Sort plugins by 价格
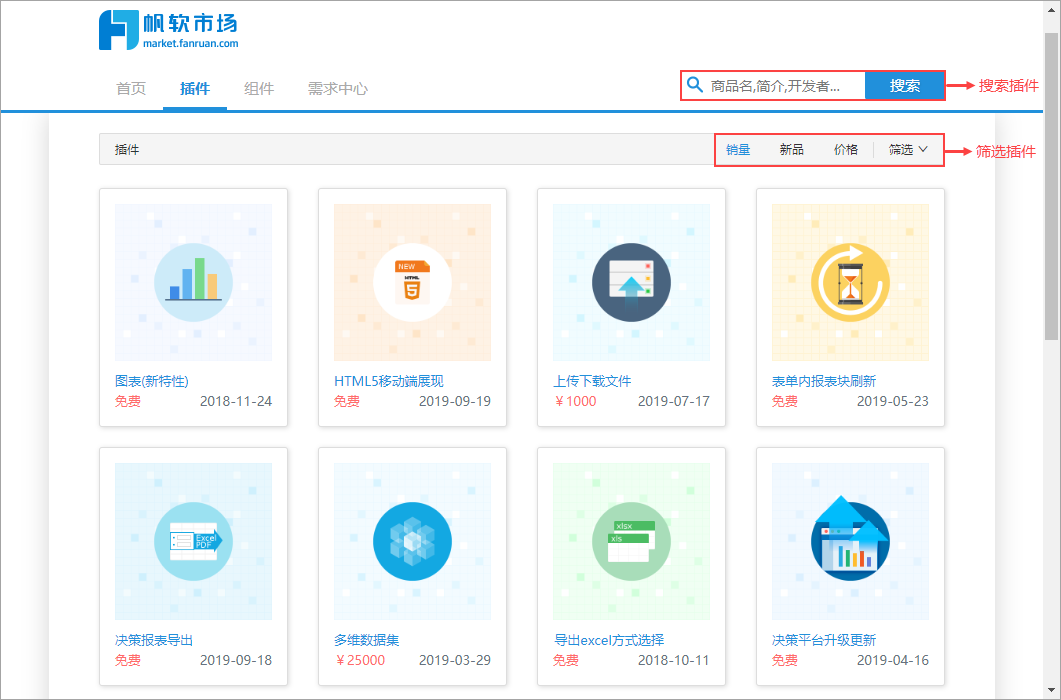 (846, 150)
